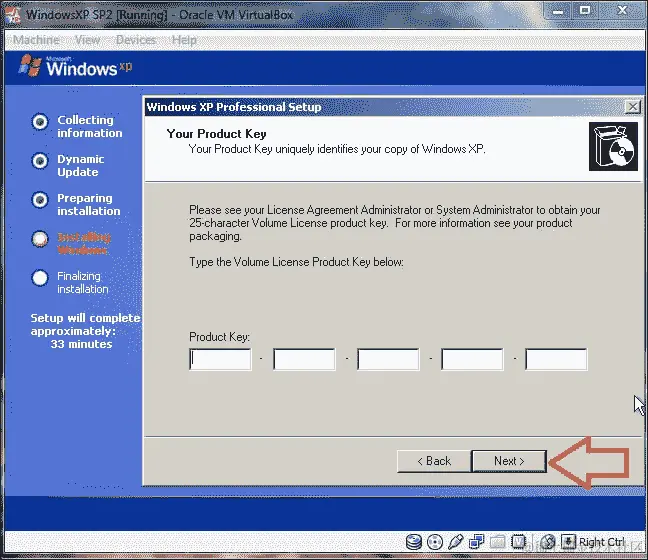Focus the third Product Key field
This screenshot has height=560, width=648.
point(388,359)
